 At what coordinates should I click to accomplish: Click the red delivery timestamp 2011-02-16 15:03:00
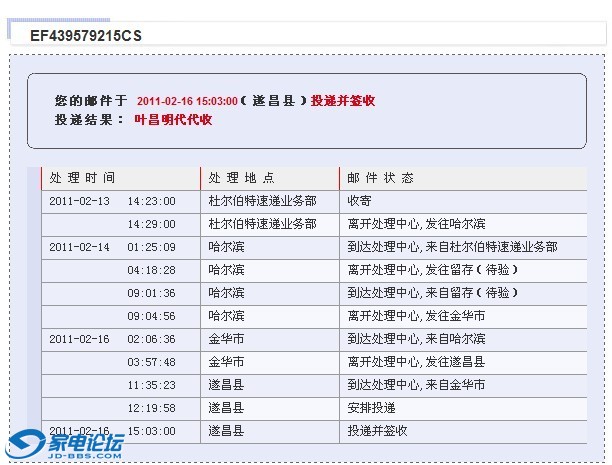pos(187,101)
